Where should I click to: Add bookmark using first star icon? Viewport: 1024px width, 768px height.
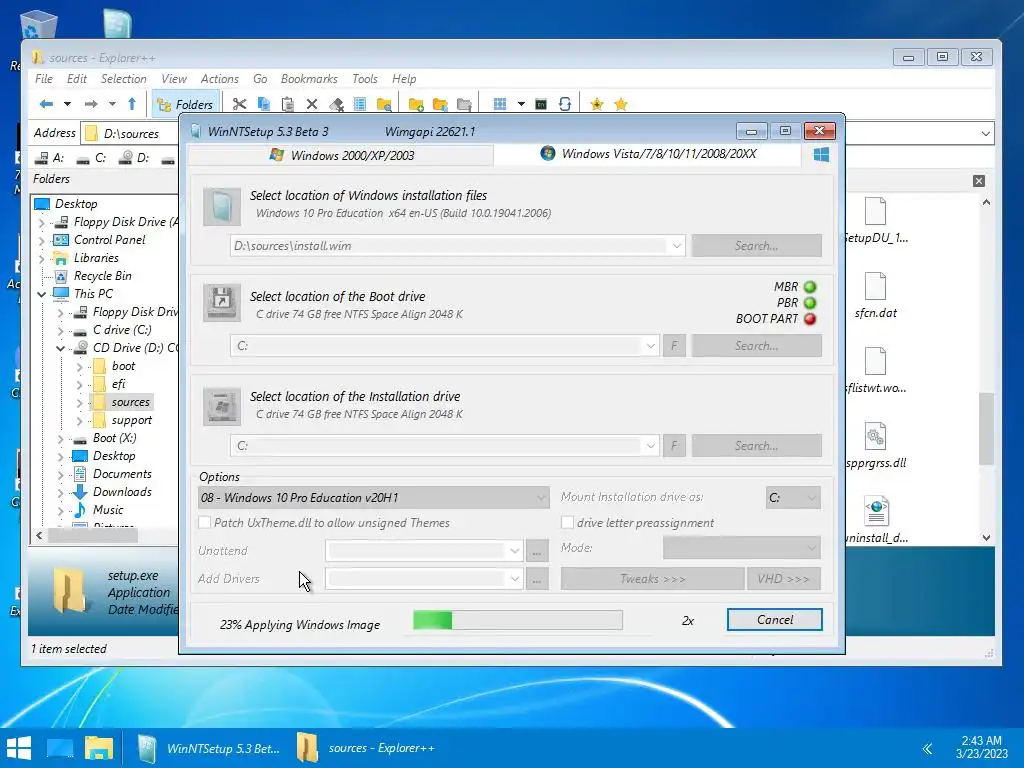pos(596,104)
